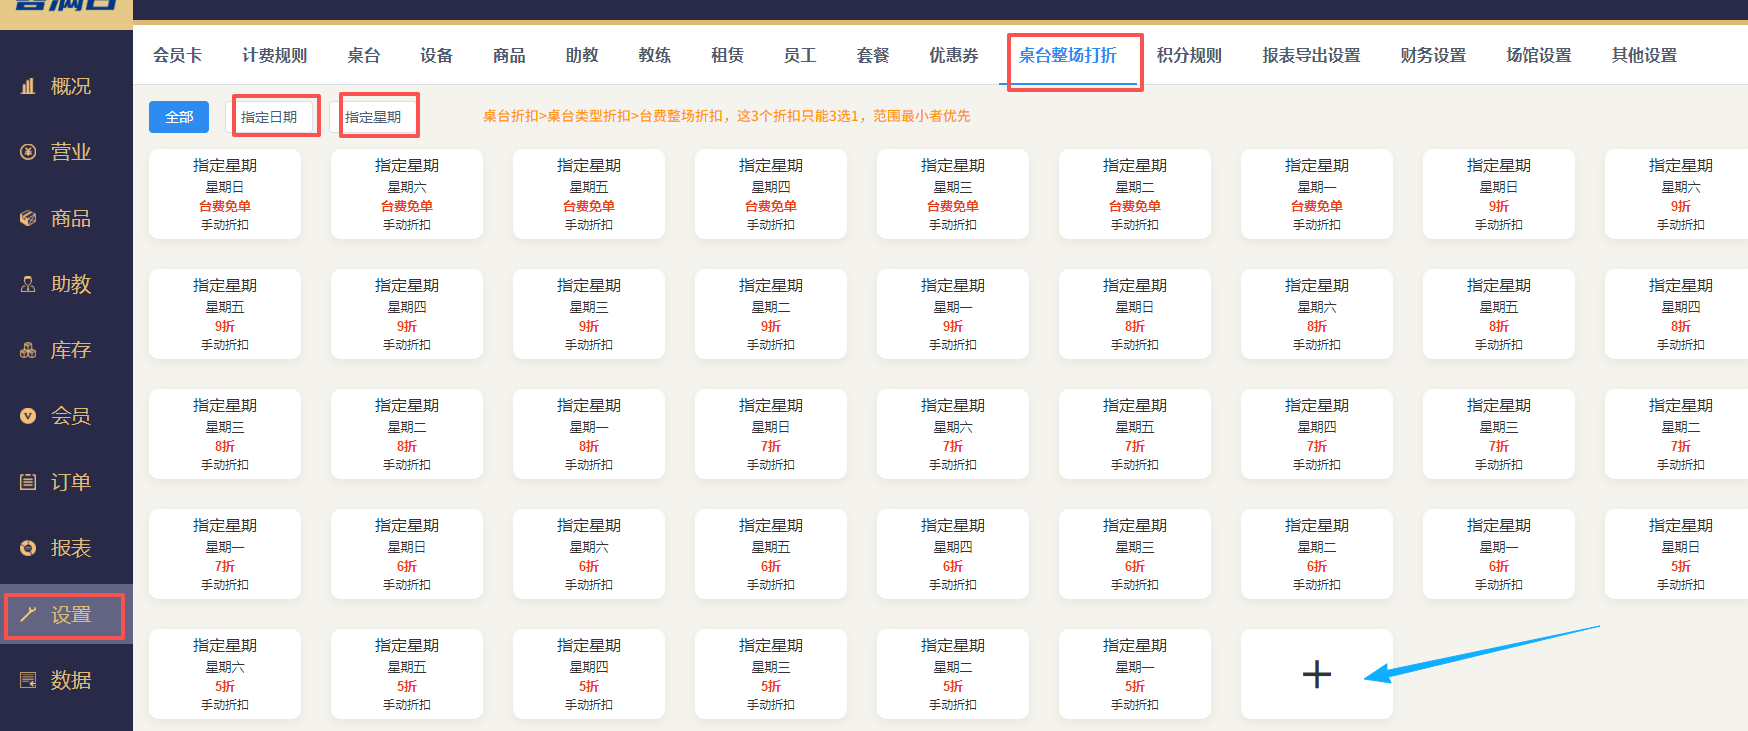Screen dimensions: 1748x731
Task: Open the 星期一 7折 card
Action: pos(225,554)
